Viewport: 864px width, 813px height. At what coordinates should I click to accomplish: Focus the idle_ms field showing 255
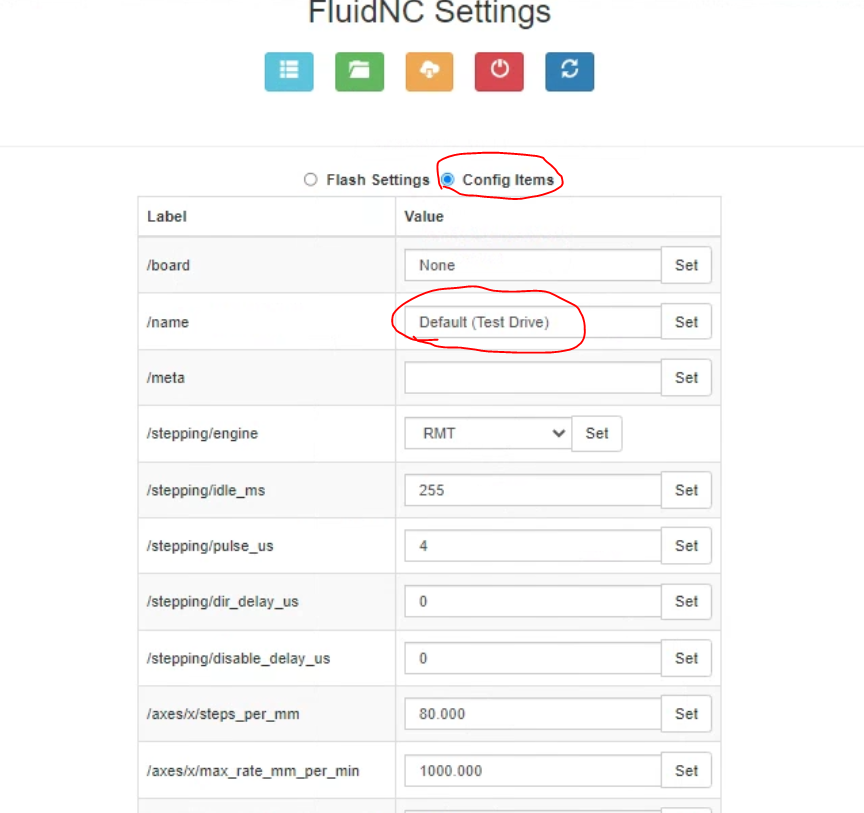(533, 490)
